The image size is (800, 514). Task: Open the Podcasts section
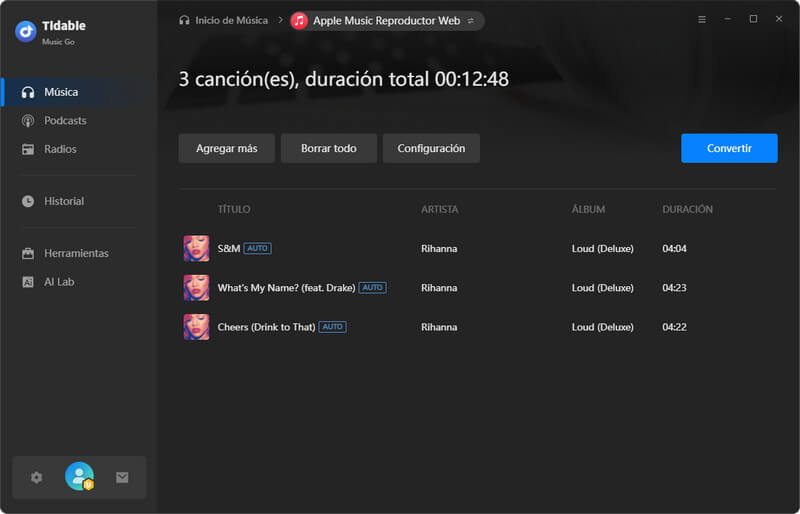pos(65,120)
